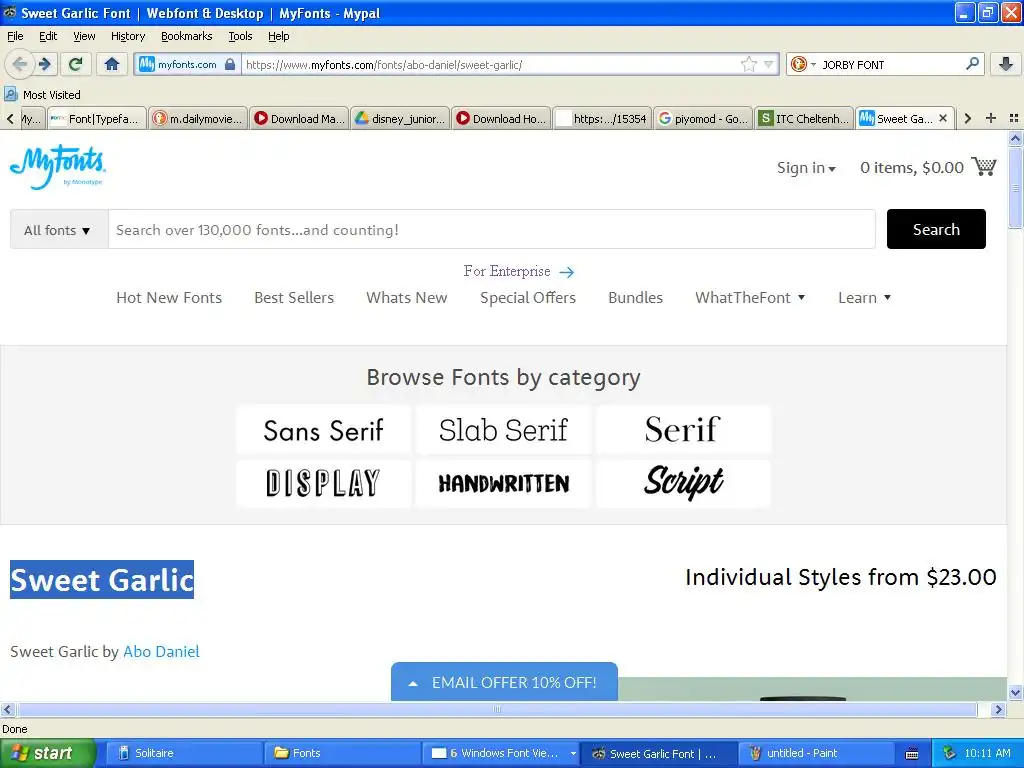Click the system tray icon beside the clock

click(x=950, y=753)
